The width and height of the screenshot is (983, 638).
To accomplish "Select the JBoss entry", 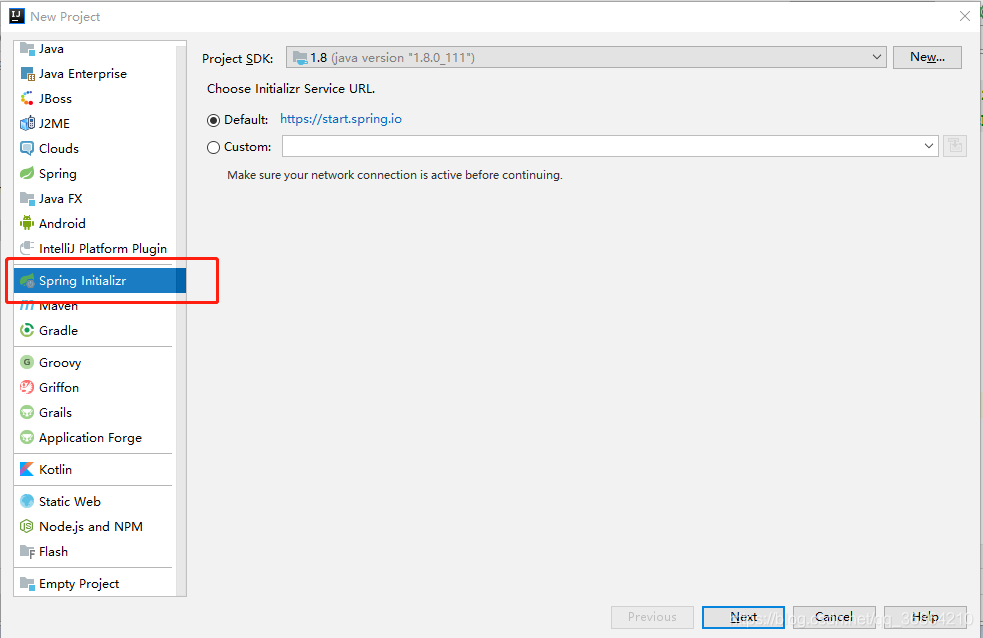I will [x=95, y=98].
